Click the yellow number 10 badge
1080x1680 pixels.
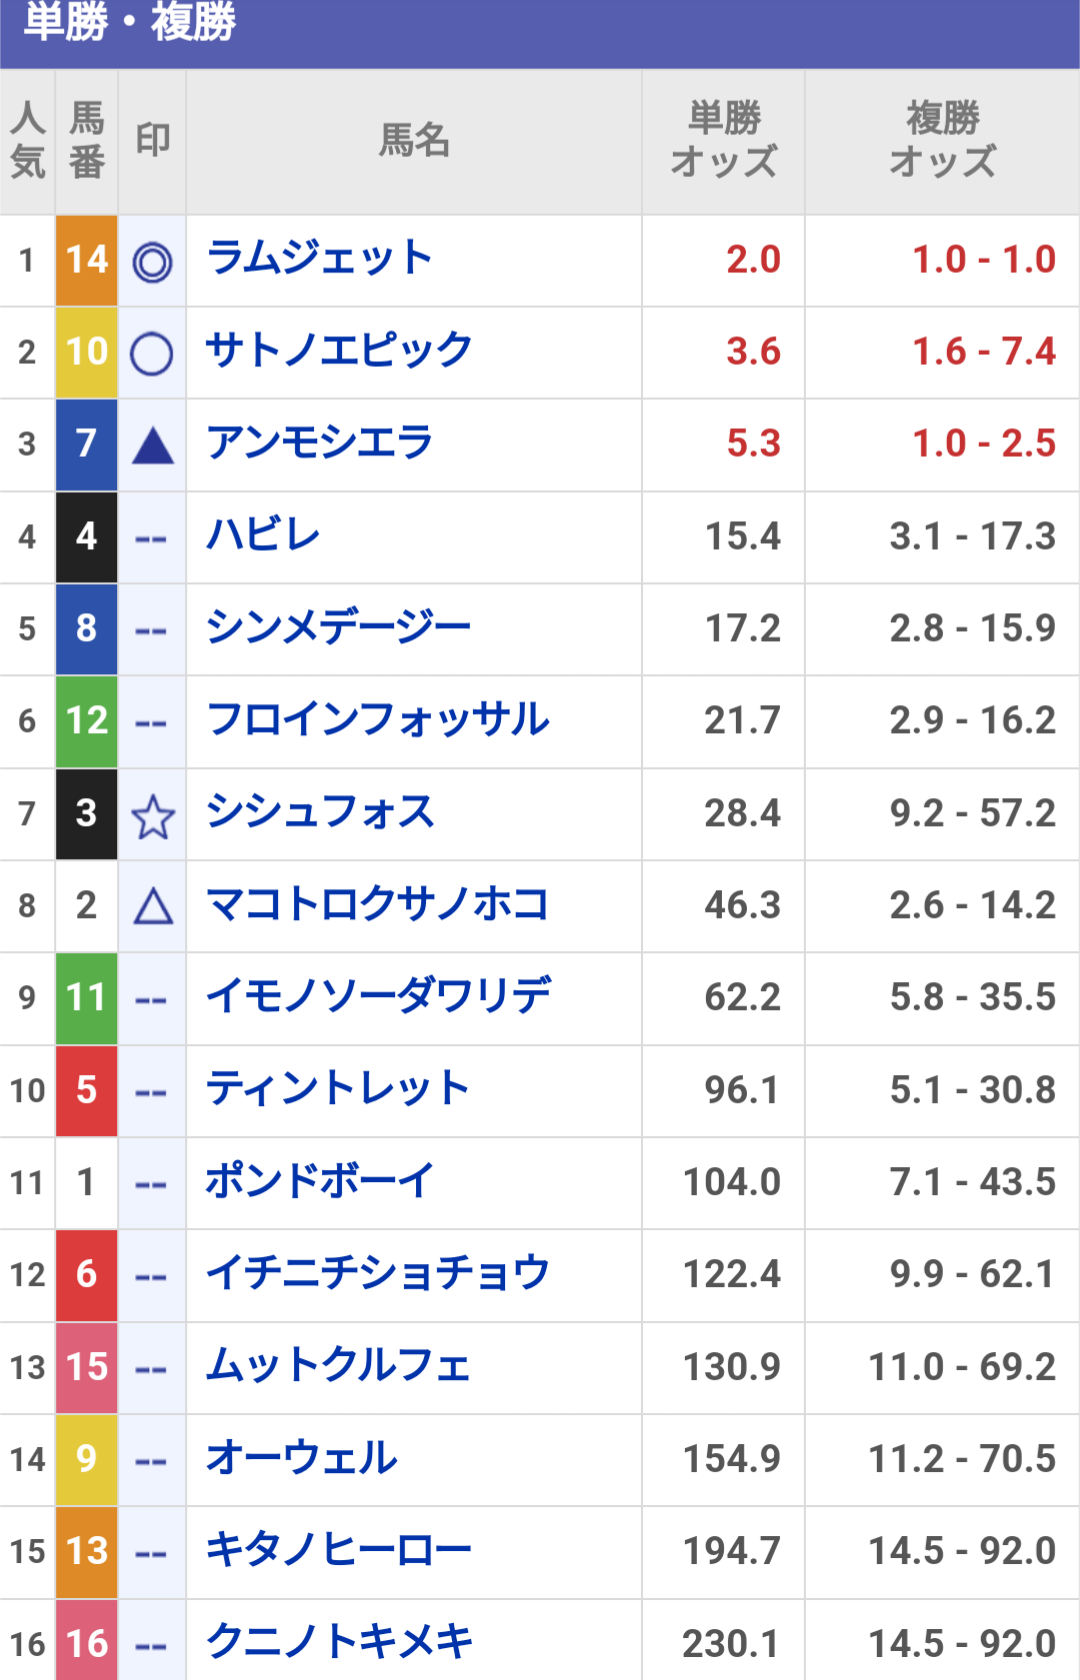[87, 352]
